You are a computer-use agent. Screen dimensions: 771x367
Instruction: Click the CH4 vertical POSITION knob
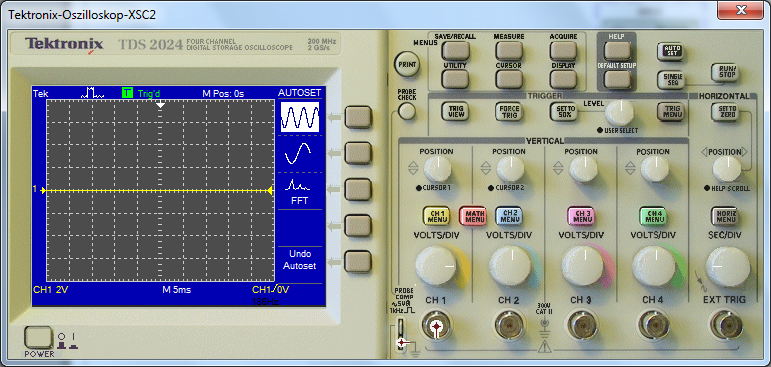tap(654, 168)
